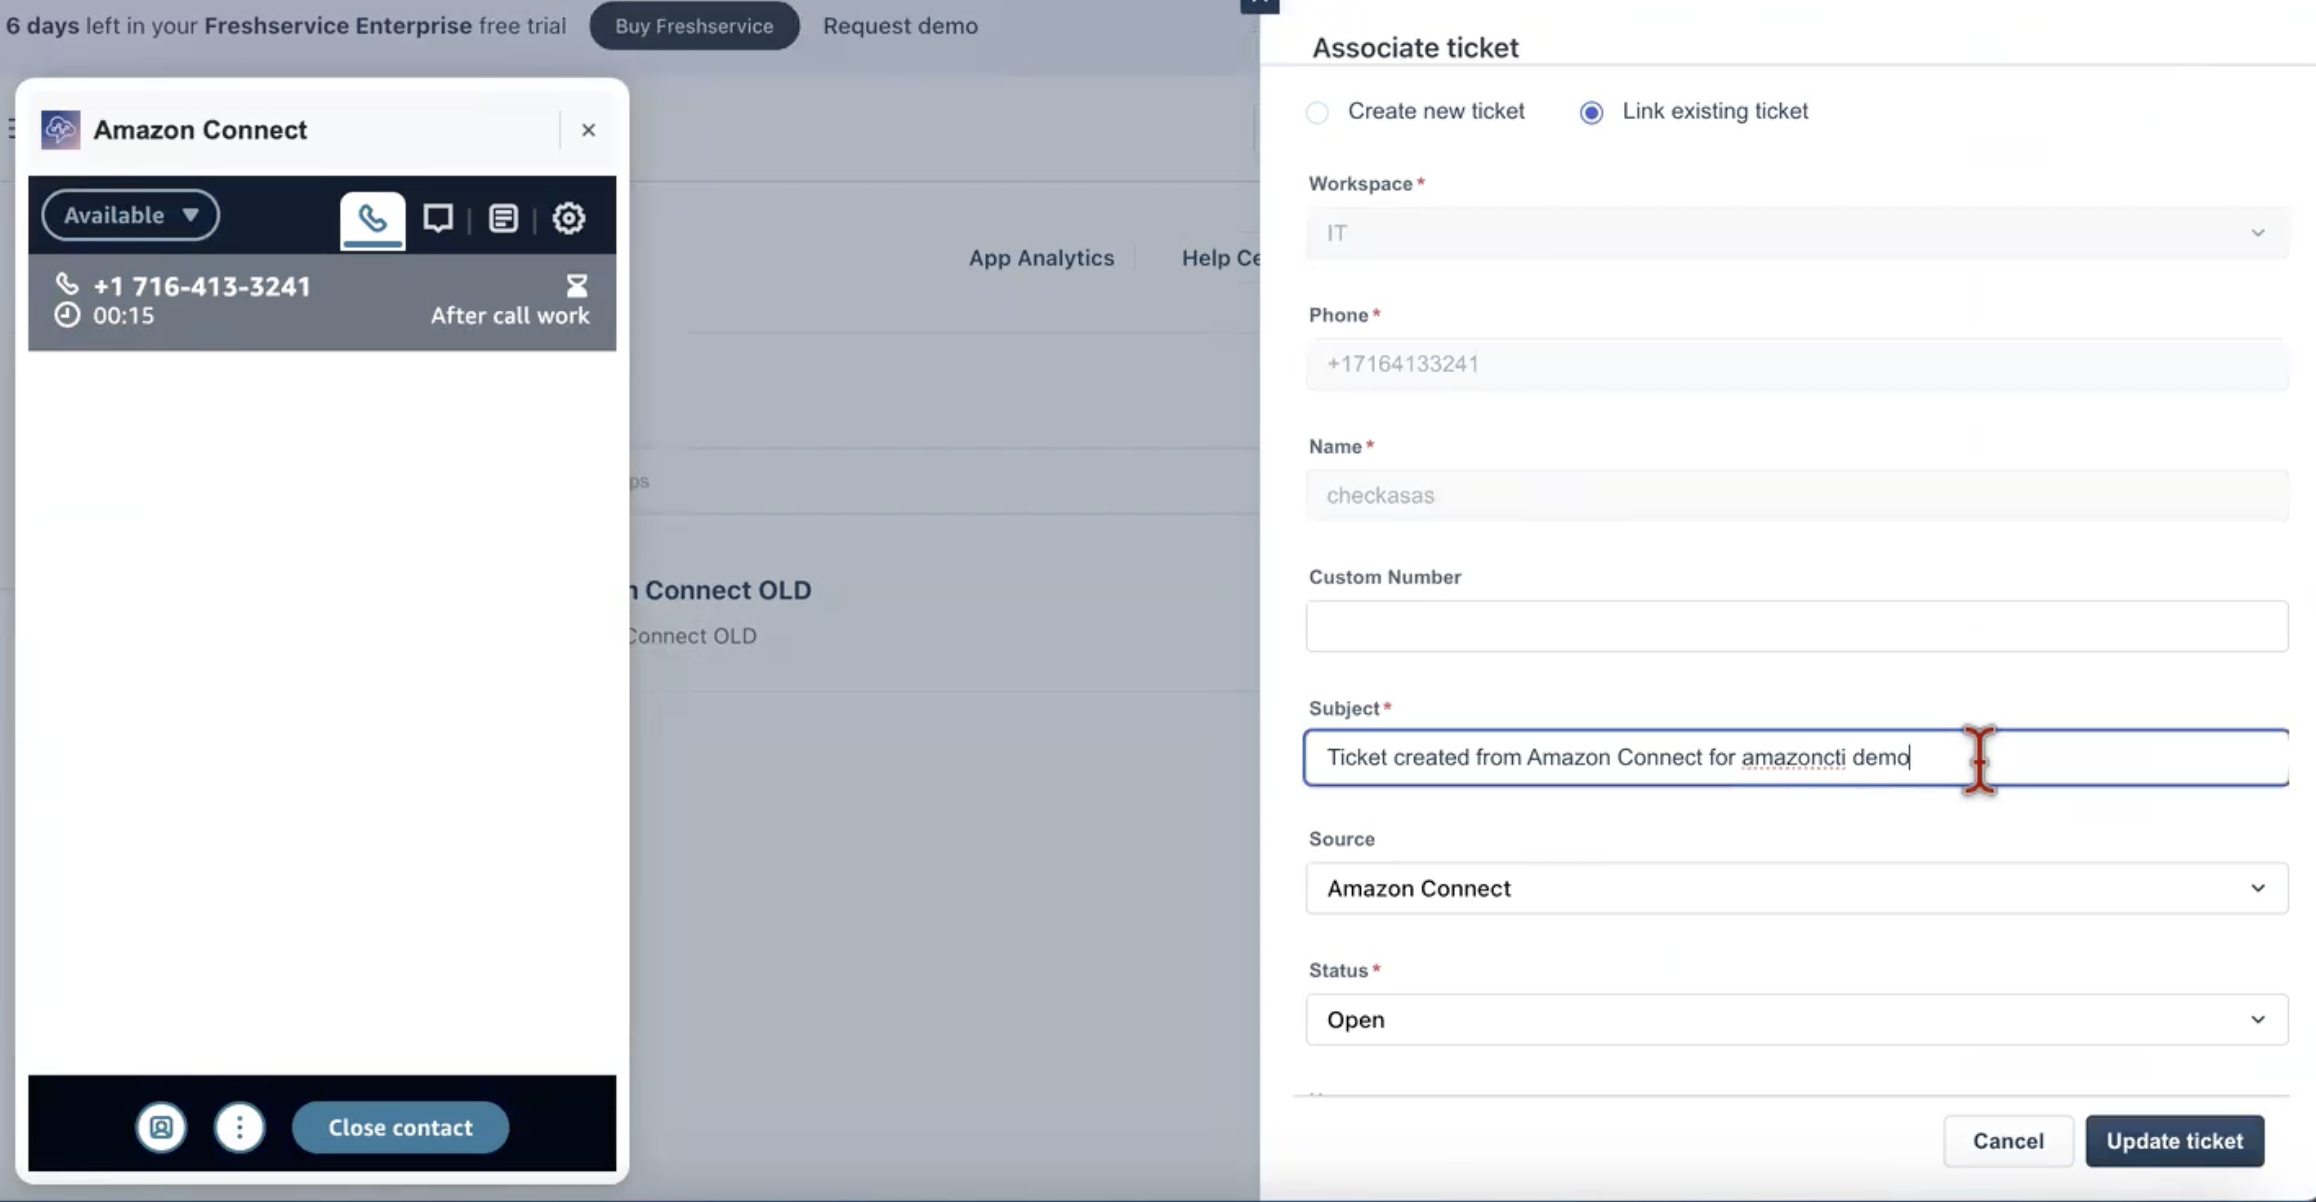Screen dimensions: 2316x1202
Task: Switch to App Analytics tab
Action: [1041, 258]
